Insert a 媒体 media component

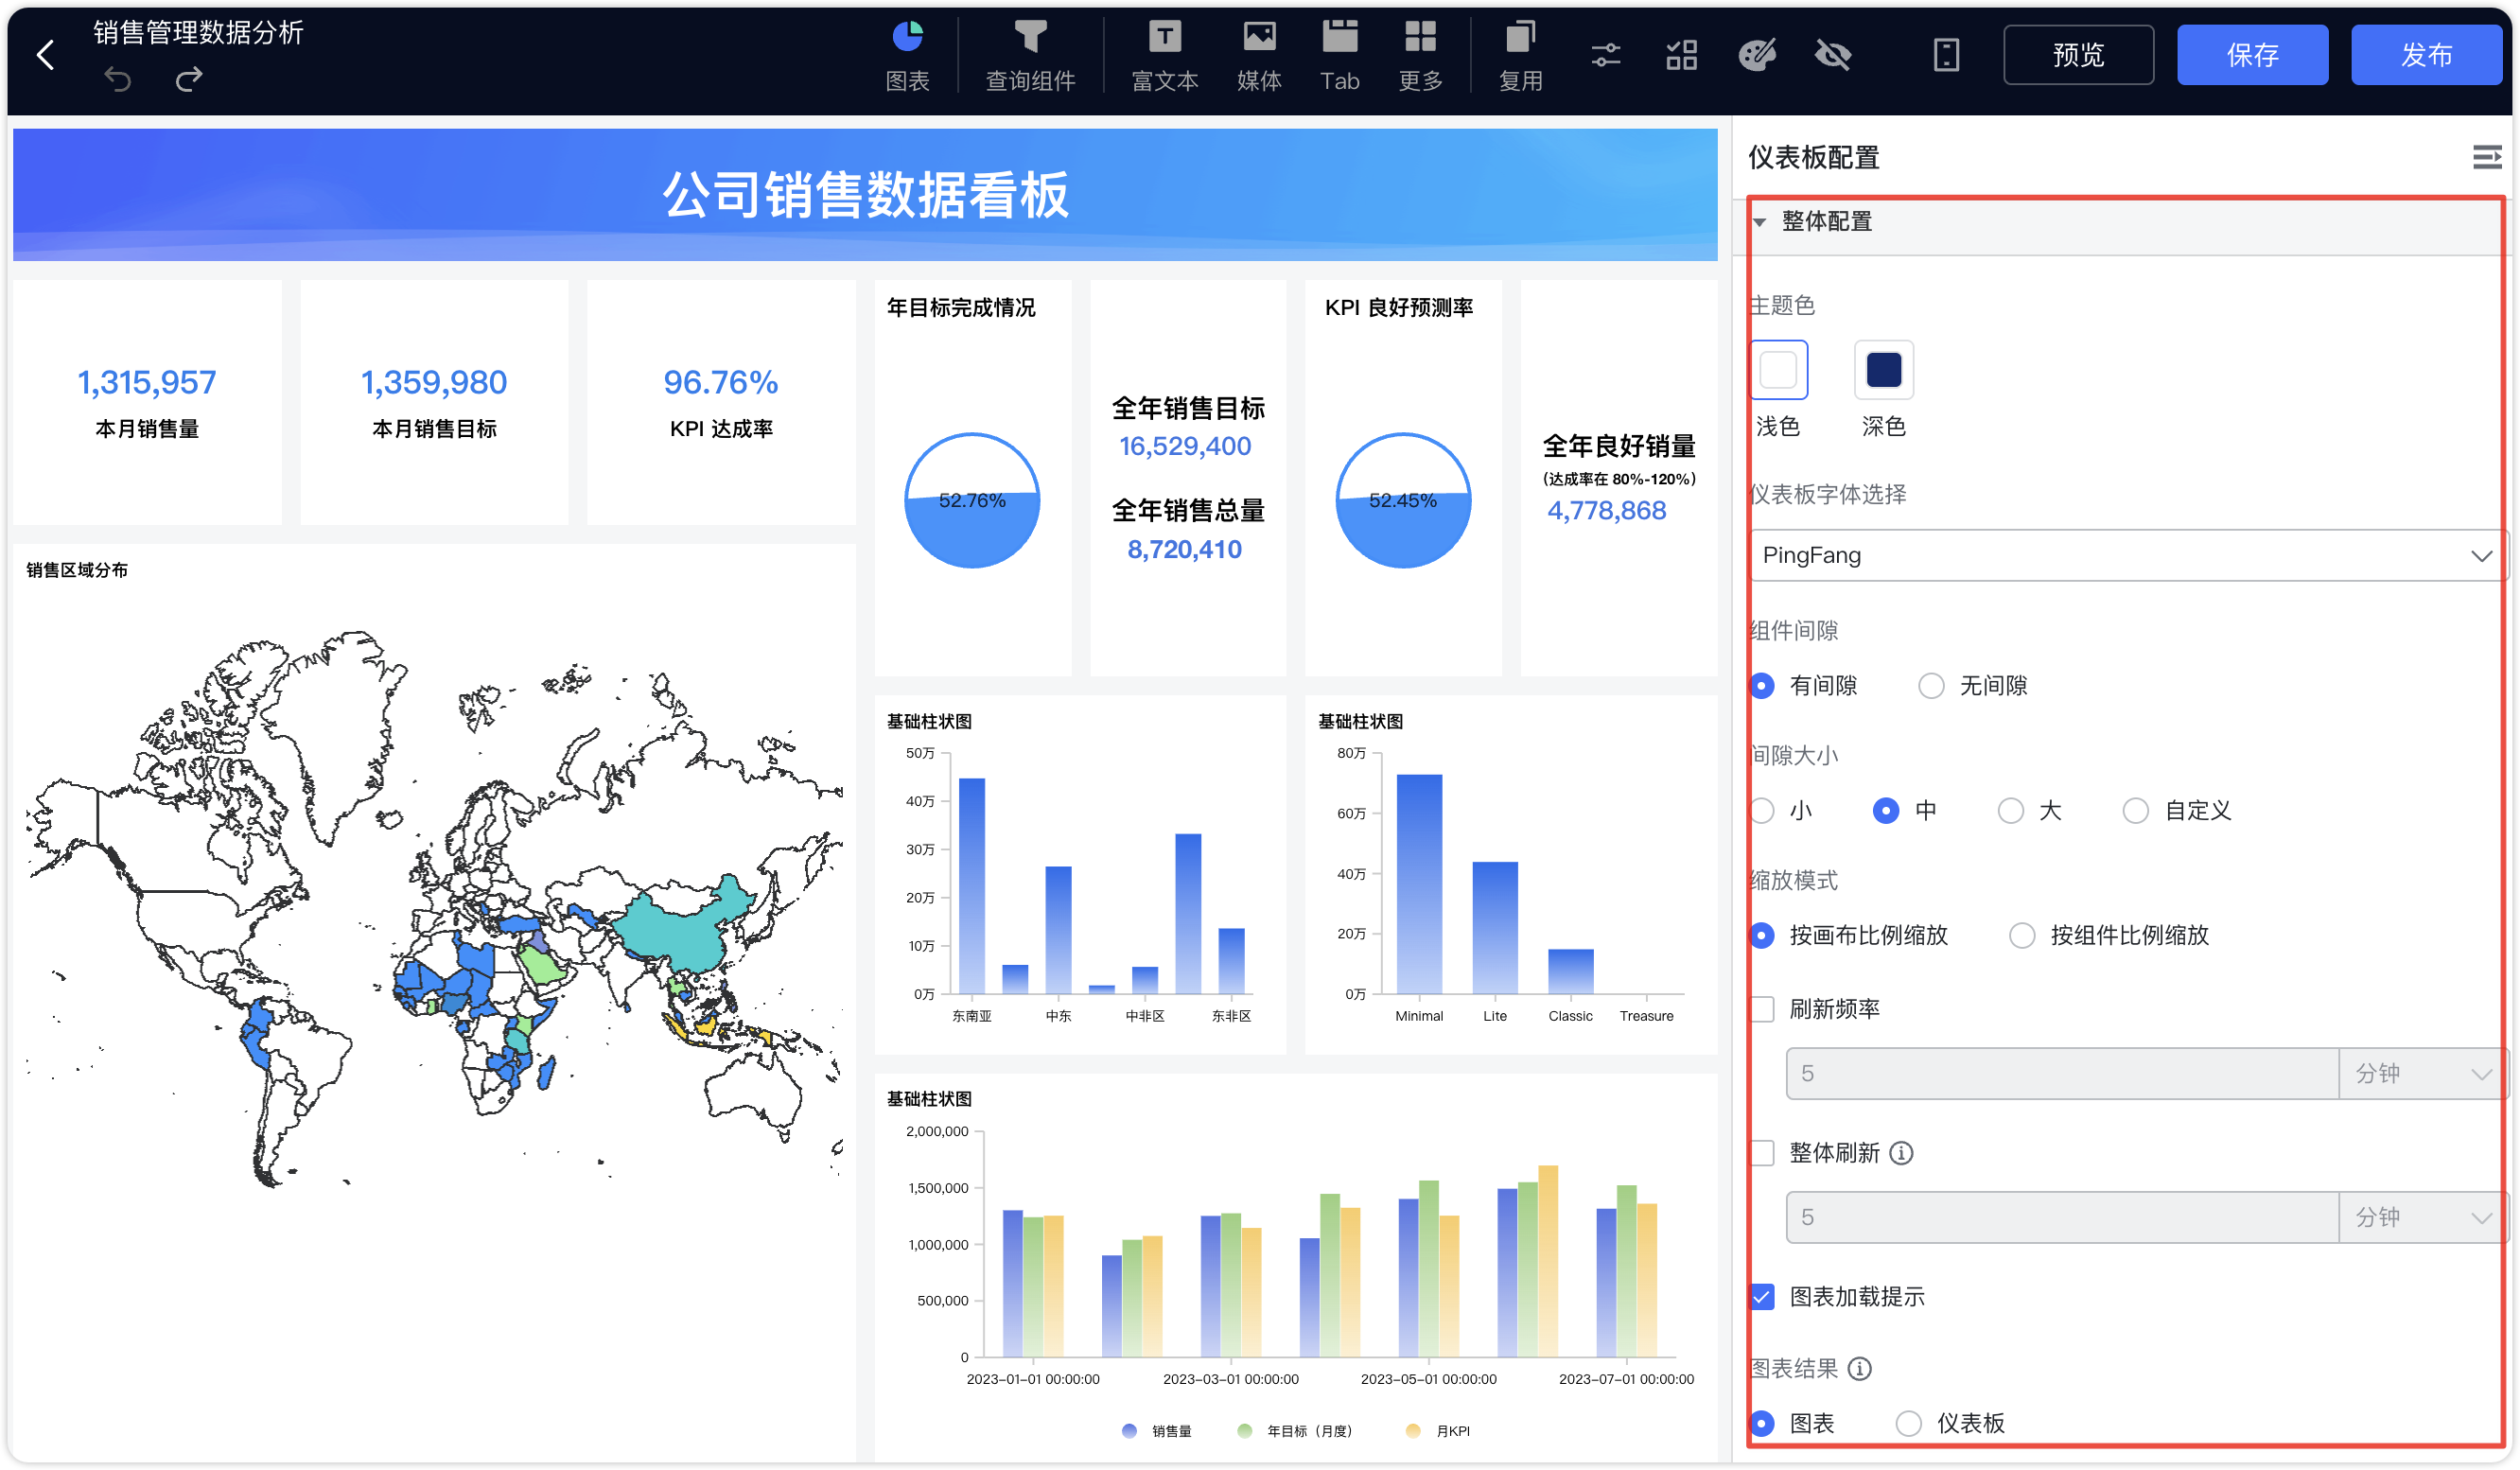point(1259,56)
